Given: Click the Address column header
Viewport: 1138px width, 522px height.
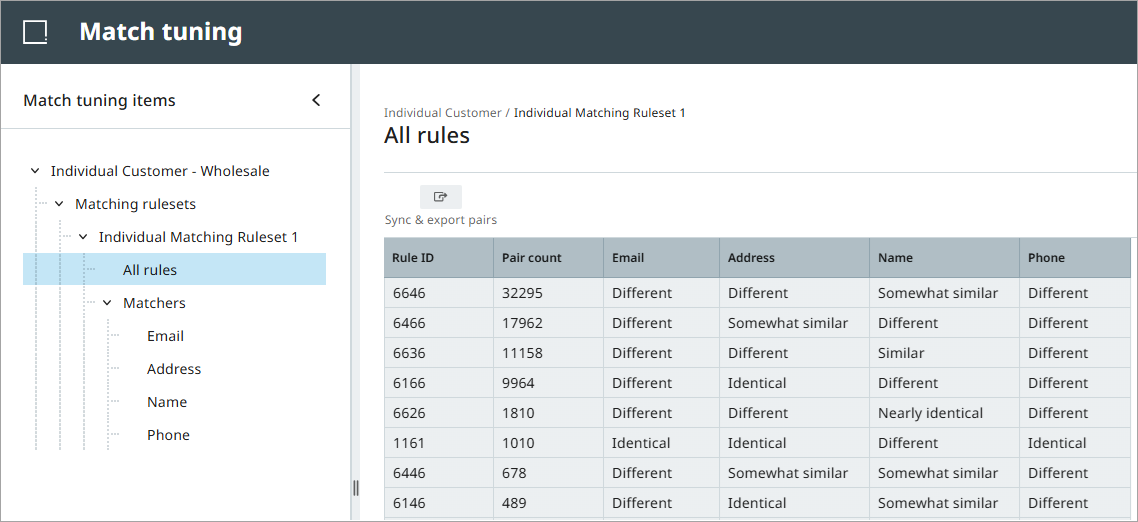Looking at the screenshot, I should [795, 258].
